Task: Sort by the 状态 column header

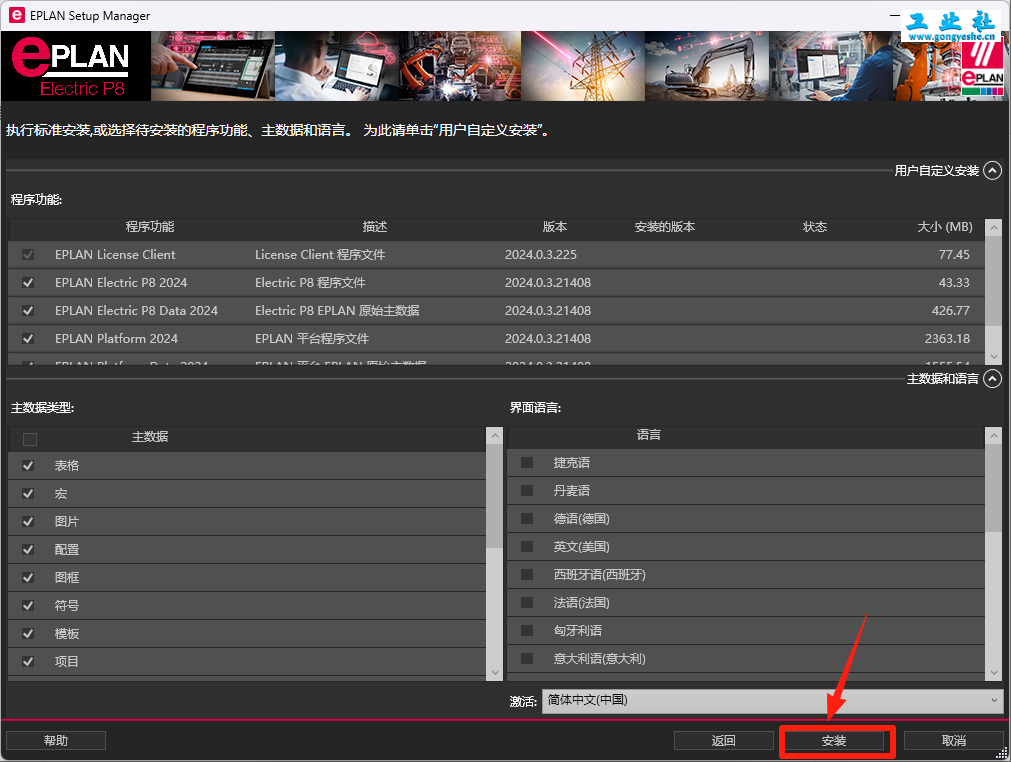Action: 815,227
